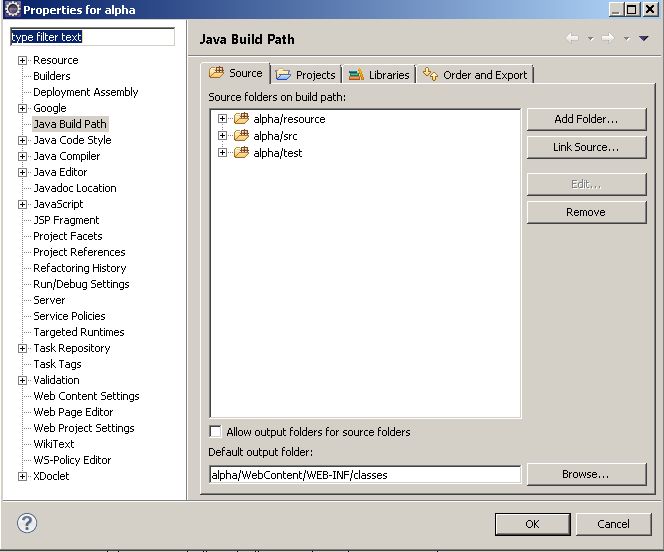
Task: Expand the Java Code Style node
Action: 22,140
